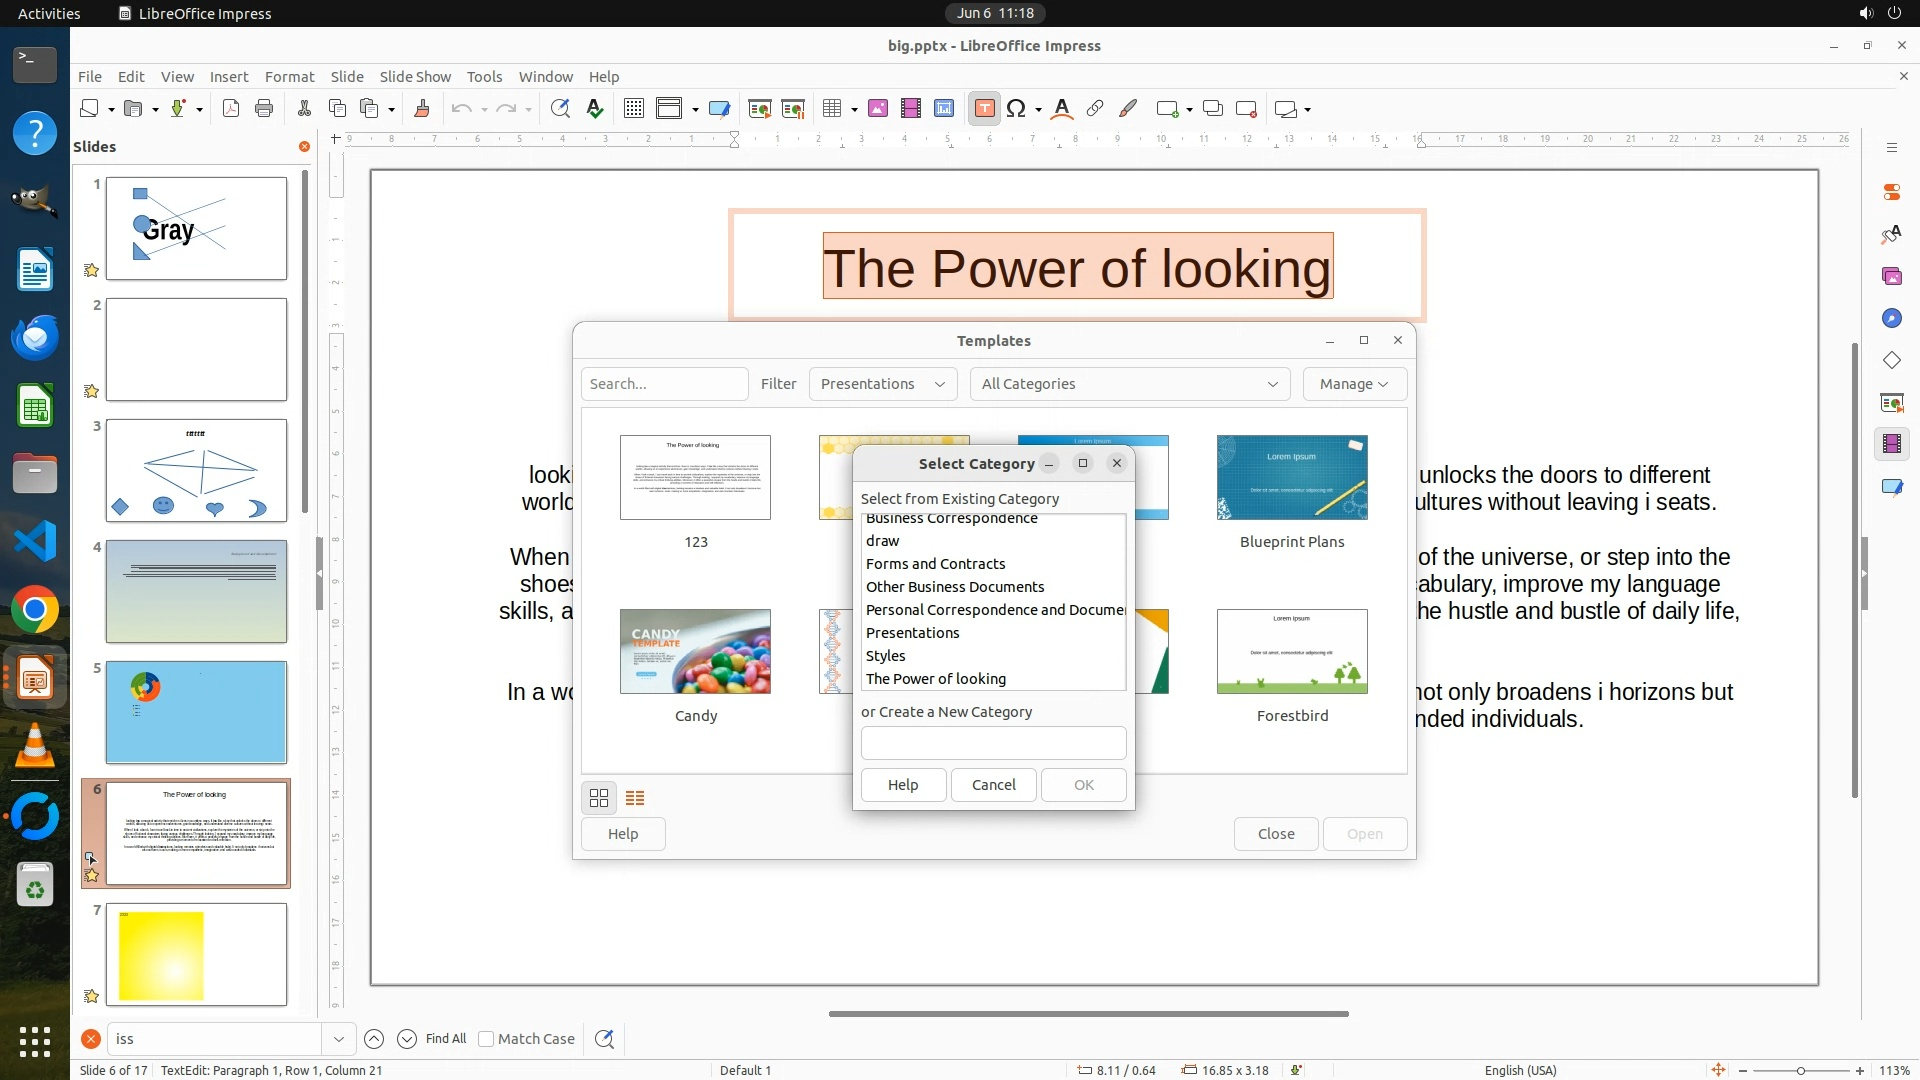Expand the All Categories dropdown
Viewport: 1920px width, 1080px height.
pyautogui.click(x=1129, y=384)
